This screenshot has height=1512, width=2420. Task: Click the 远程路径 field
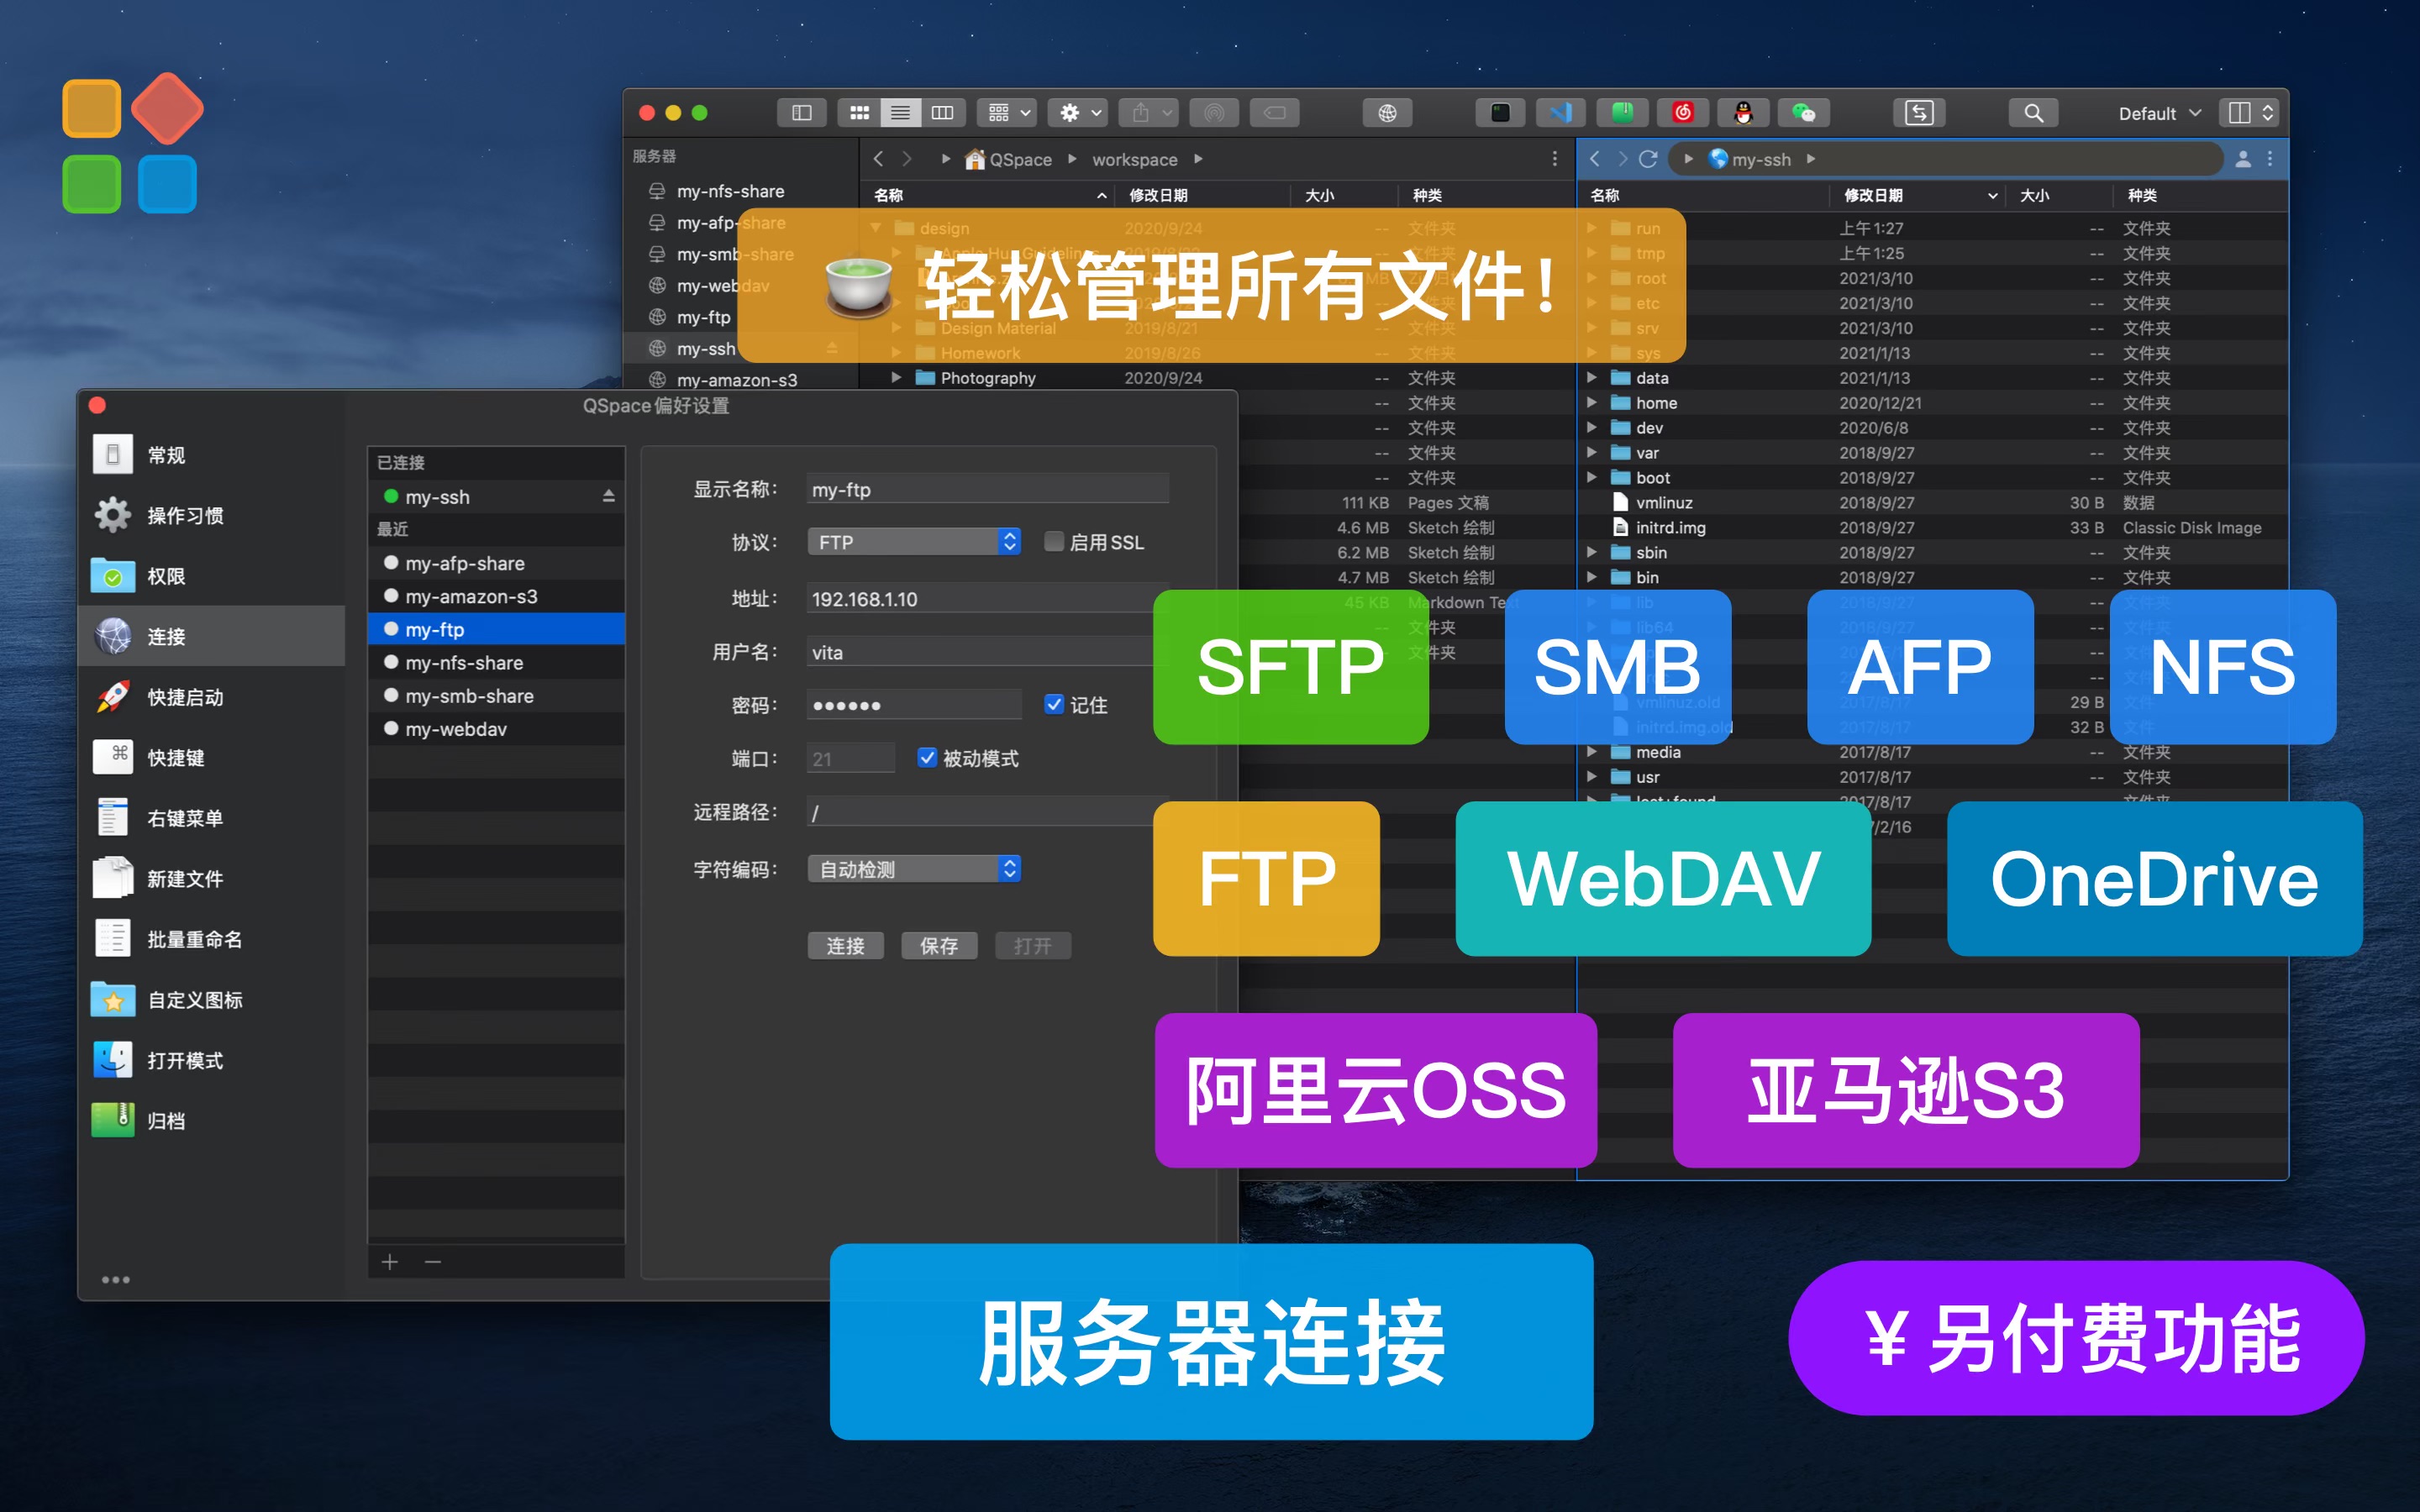coord(988,812)
